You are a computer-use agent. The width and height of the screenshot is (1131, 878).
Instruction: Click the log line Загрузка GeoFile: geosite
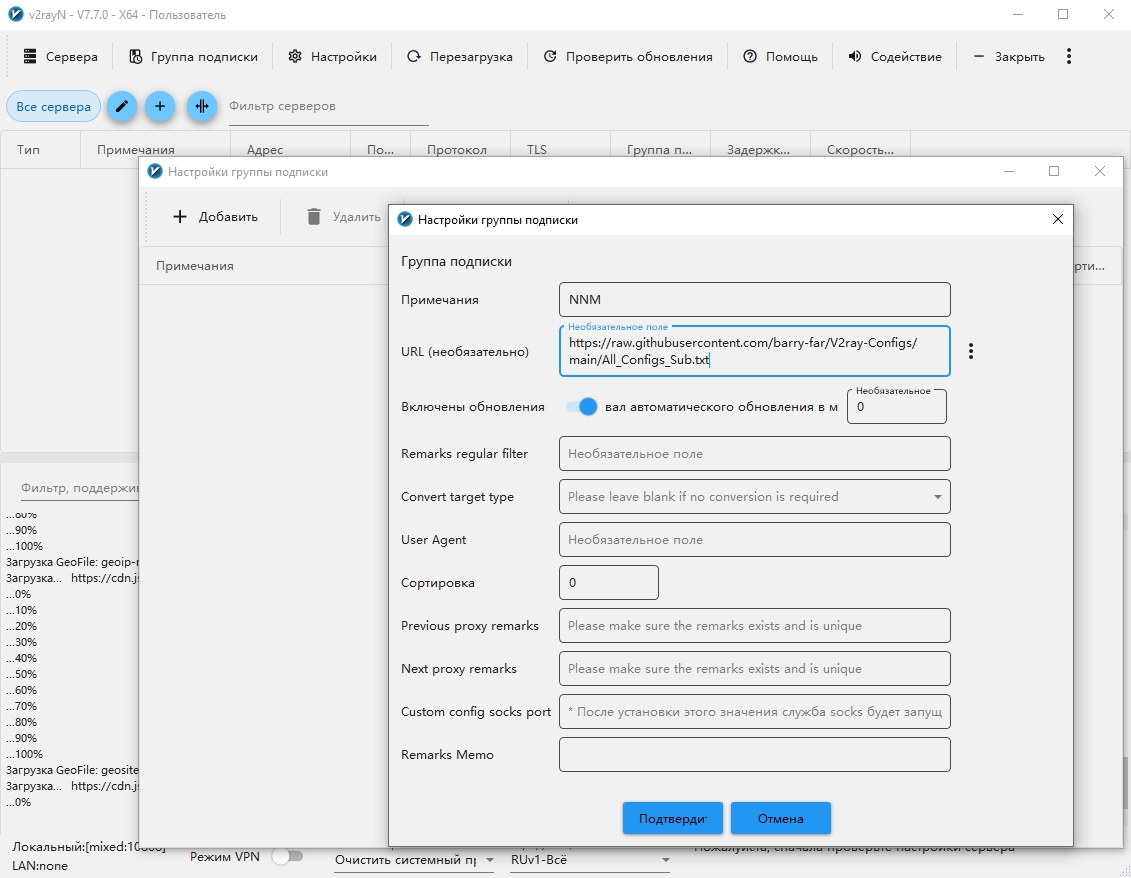tap(72, 770)
